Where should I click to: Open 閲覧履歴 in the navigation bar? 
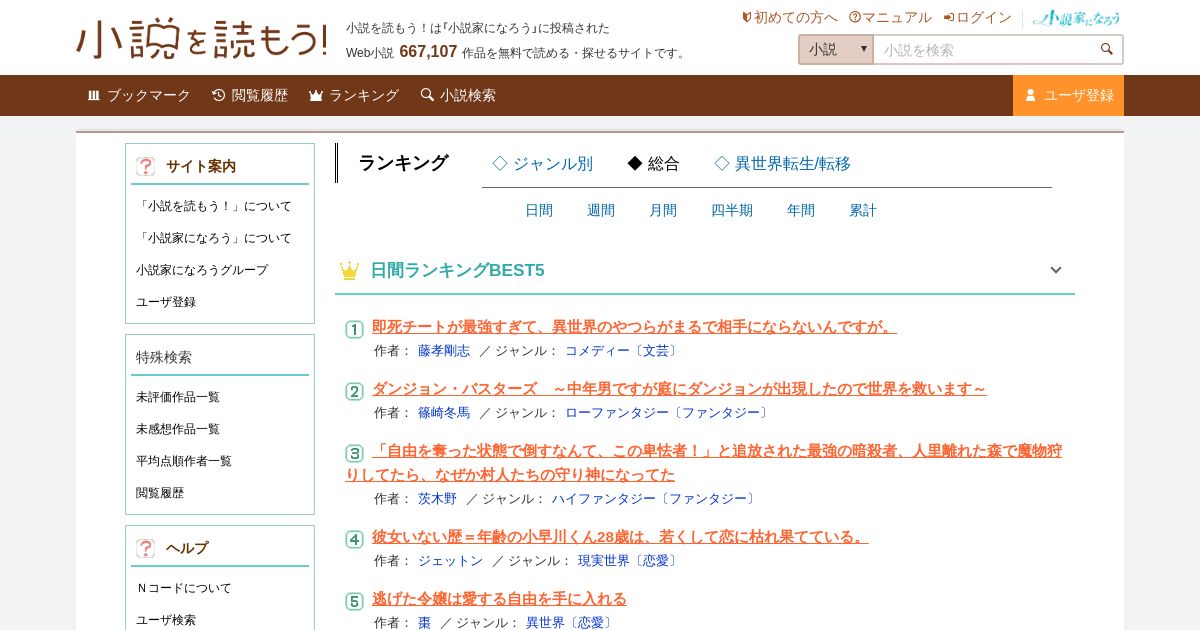(x=250, y=95)
